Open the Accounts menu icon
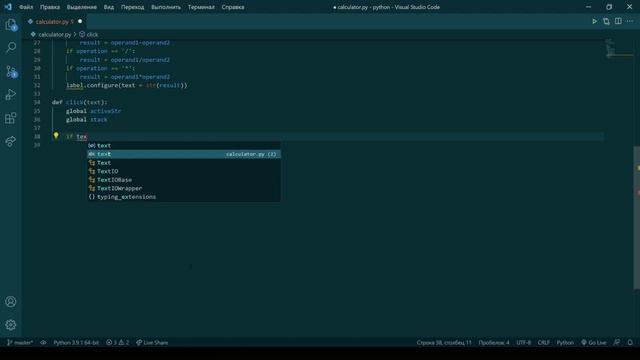The height and width of the screenshot is (360, 640). click(11, 302)
